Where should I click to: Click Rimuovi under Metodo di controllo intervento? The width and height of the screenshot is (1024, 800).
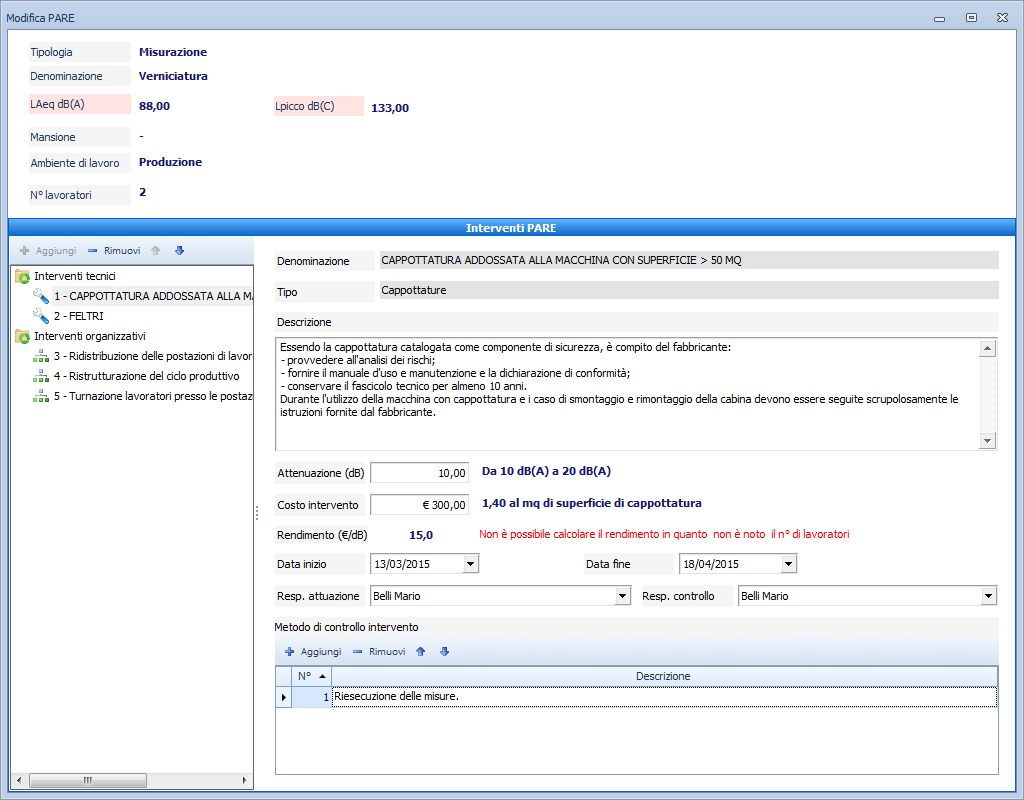click(387, 652)
